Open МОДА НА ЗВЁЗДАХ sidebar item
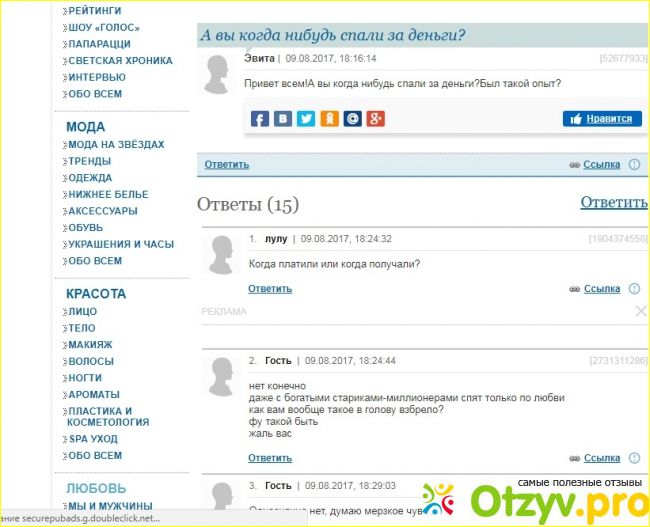The image size is (650, 527). tap(115, 145)
